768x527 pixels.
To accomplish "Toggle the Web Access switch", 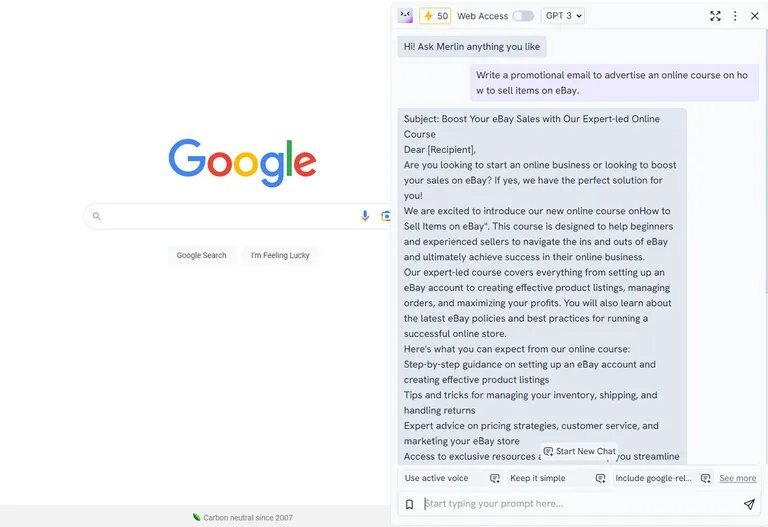I will 523,16.
